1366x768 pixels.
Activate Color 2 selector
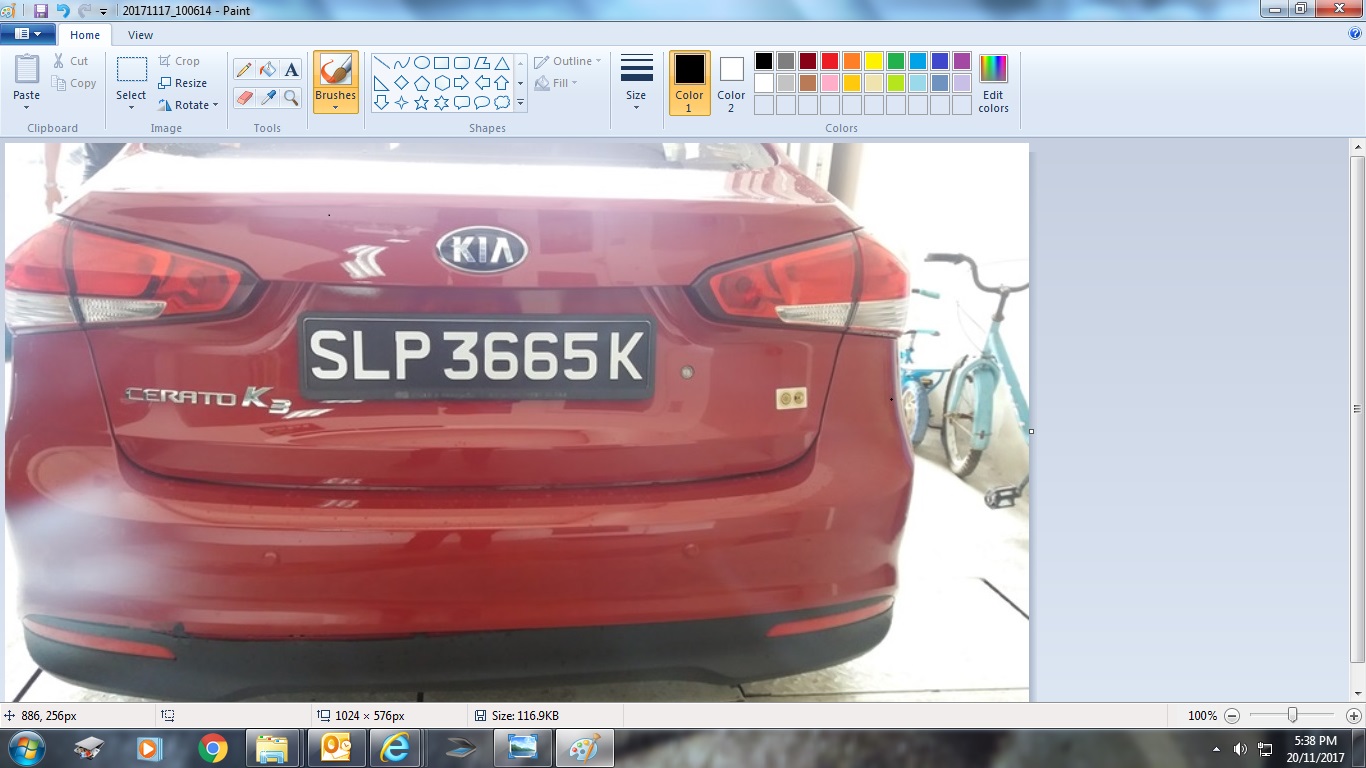(x=731, y=82)
